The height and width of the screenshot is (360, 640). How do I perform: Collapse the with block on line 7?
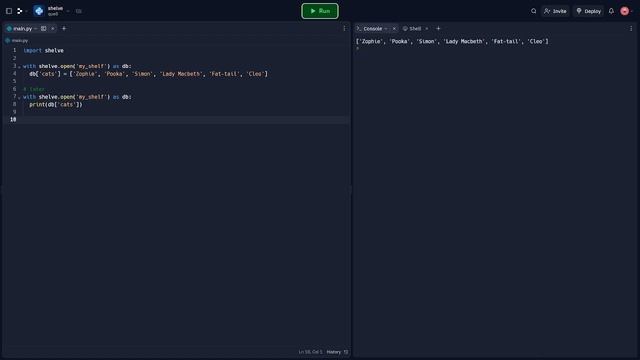tap(19, 97)
